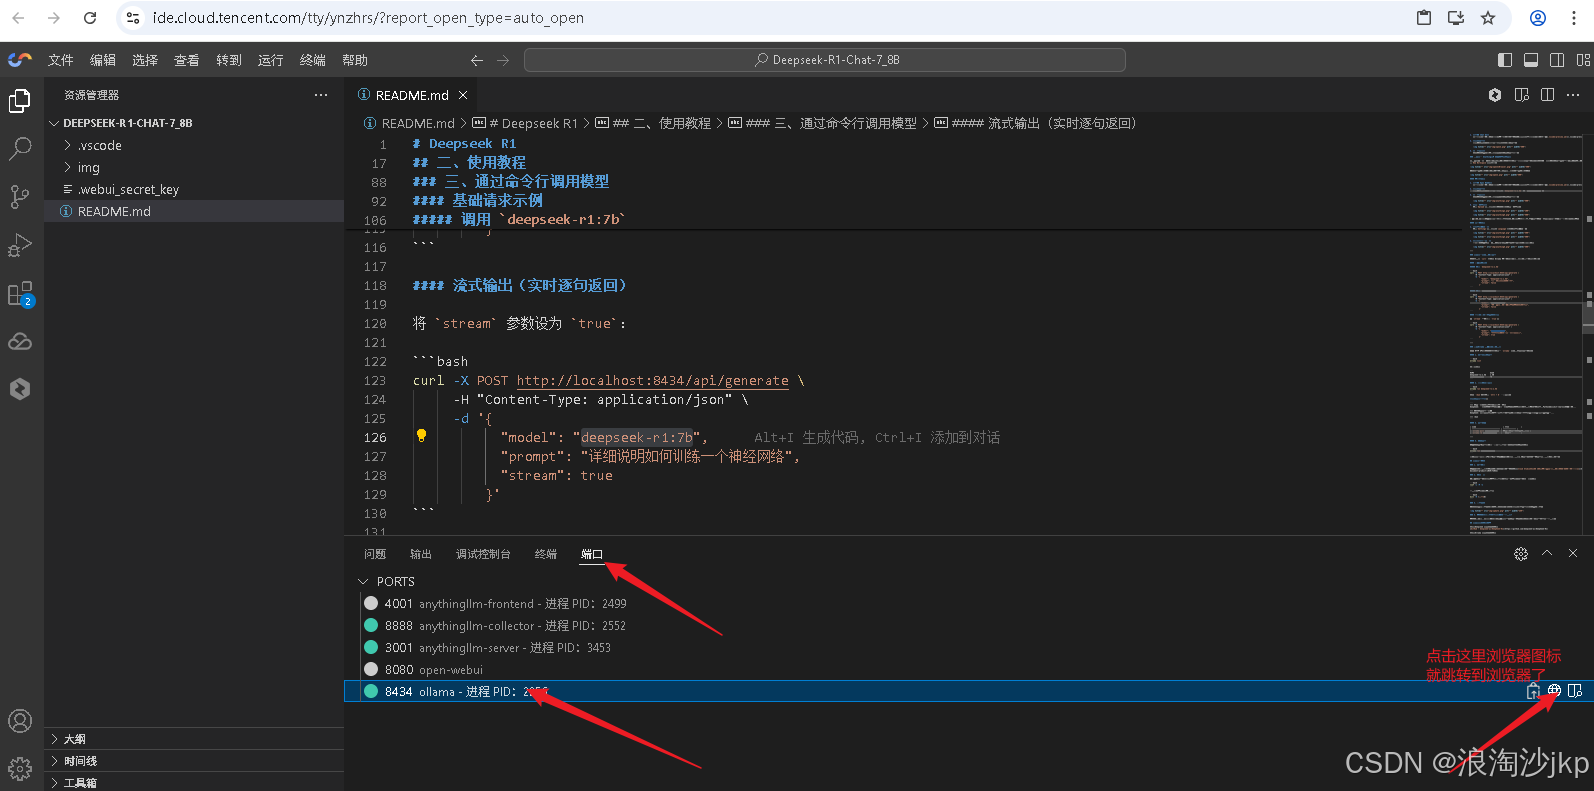Open the 帮助 menu
This screenshot has height=791, width=1594.
(355, 60)
